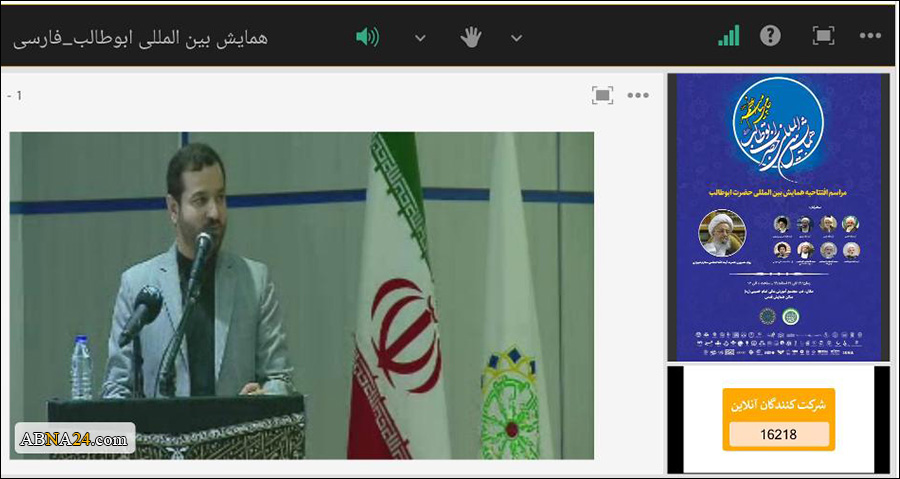This screenshot has height=479, width=900.
Task: Select the 16218 participants count field
Action: pyautogui.click(x=779, y=434)
